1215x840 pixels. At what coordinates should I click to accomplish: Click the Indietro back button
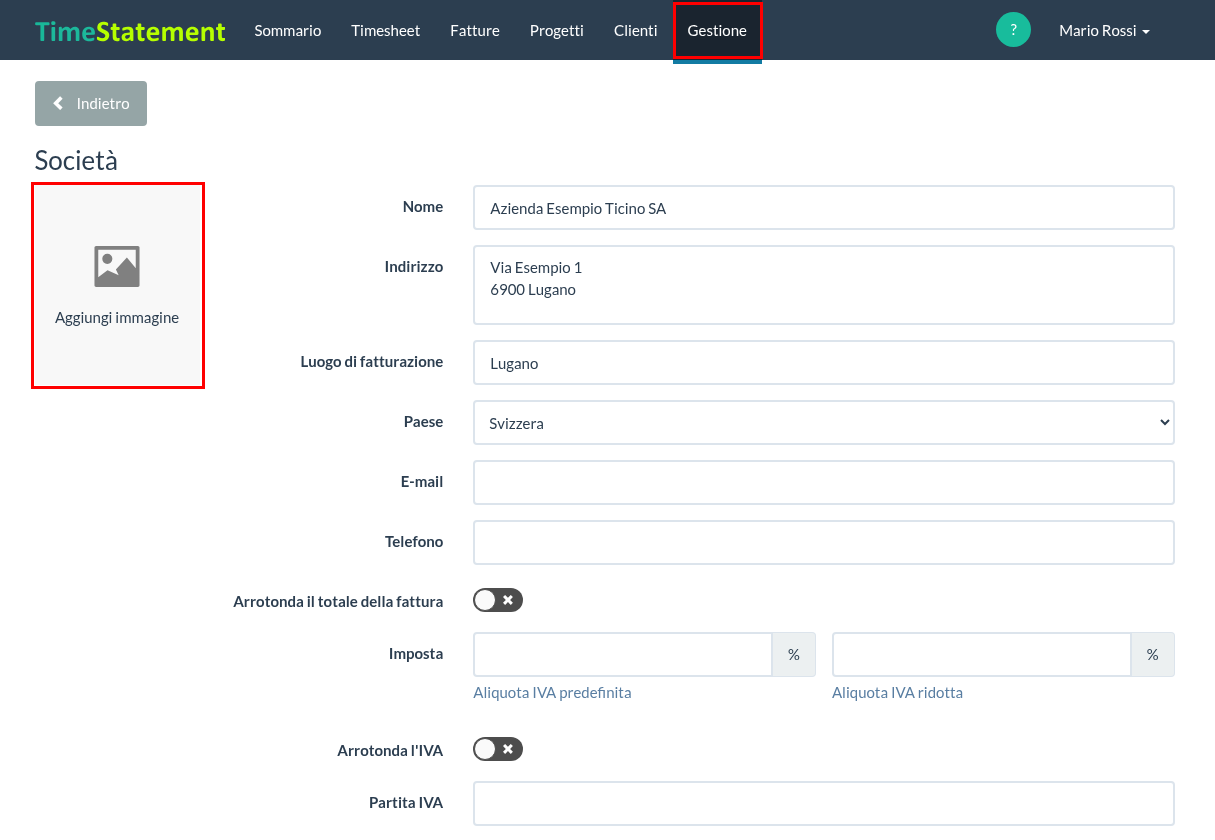91,103
